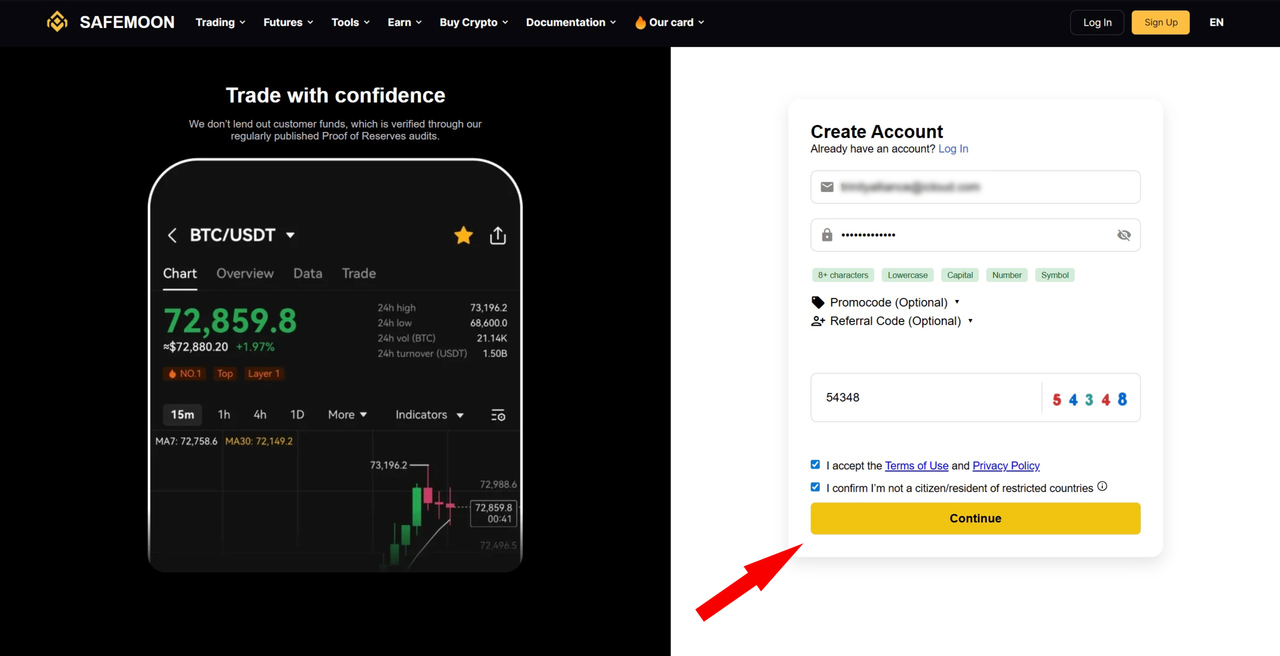Open the Terms of Use link
Screen dimensions: 1280x656
click(x=916, y=466)
